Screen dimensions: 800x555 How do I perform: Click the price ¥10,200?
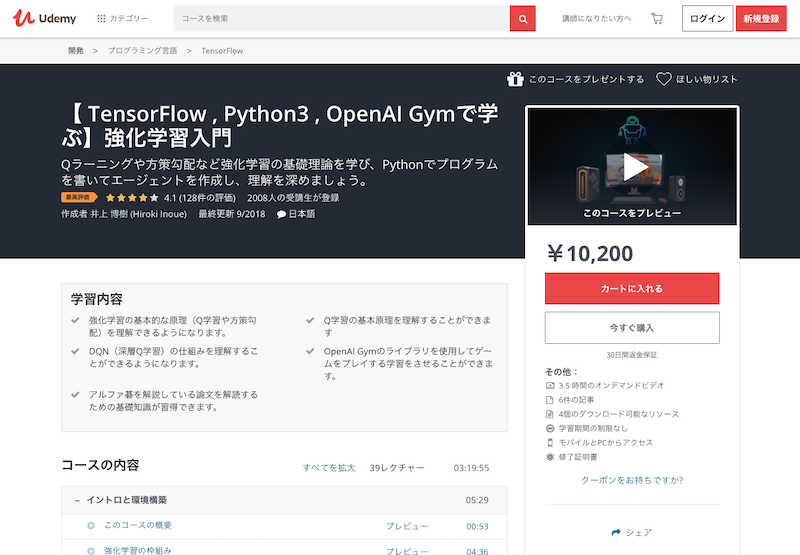coord(589,254)
